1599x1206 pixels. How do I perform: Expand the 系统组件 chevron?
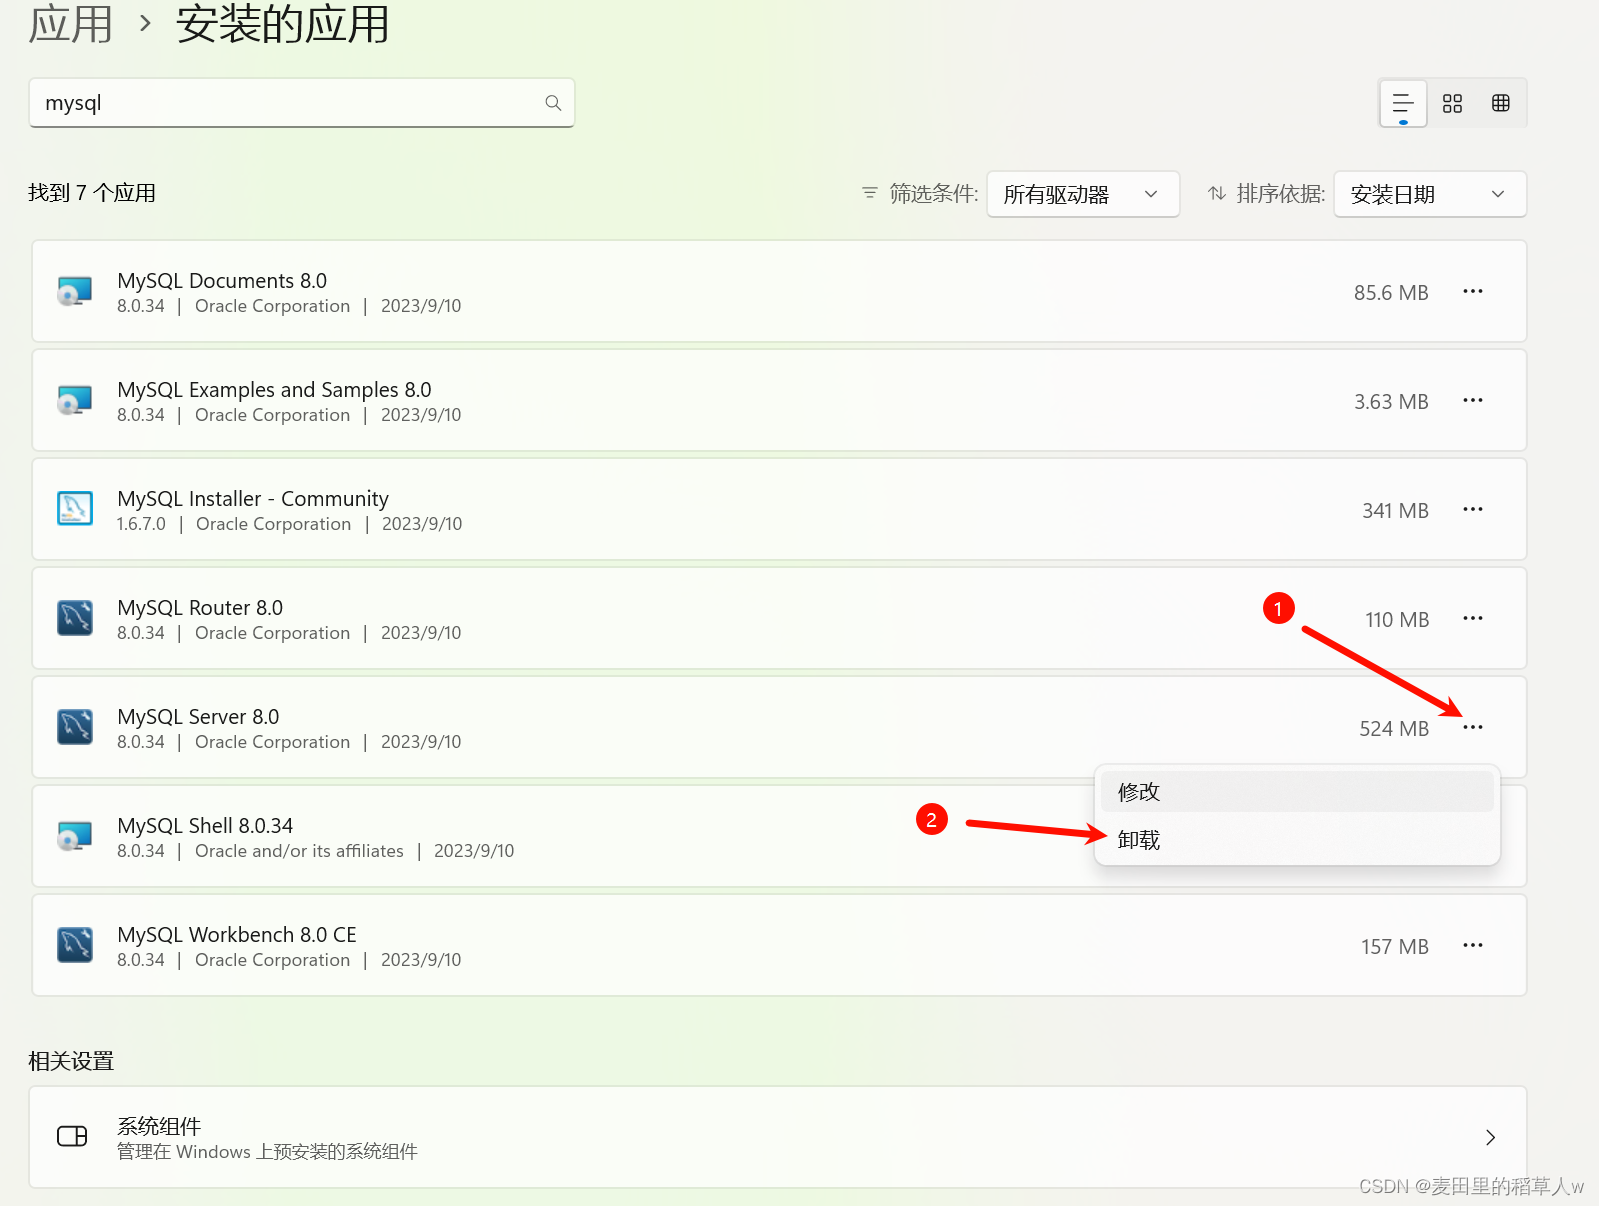1490,1137
